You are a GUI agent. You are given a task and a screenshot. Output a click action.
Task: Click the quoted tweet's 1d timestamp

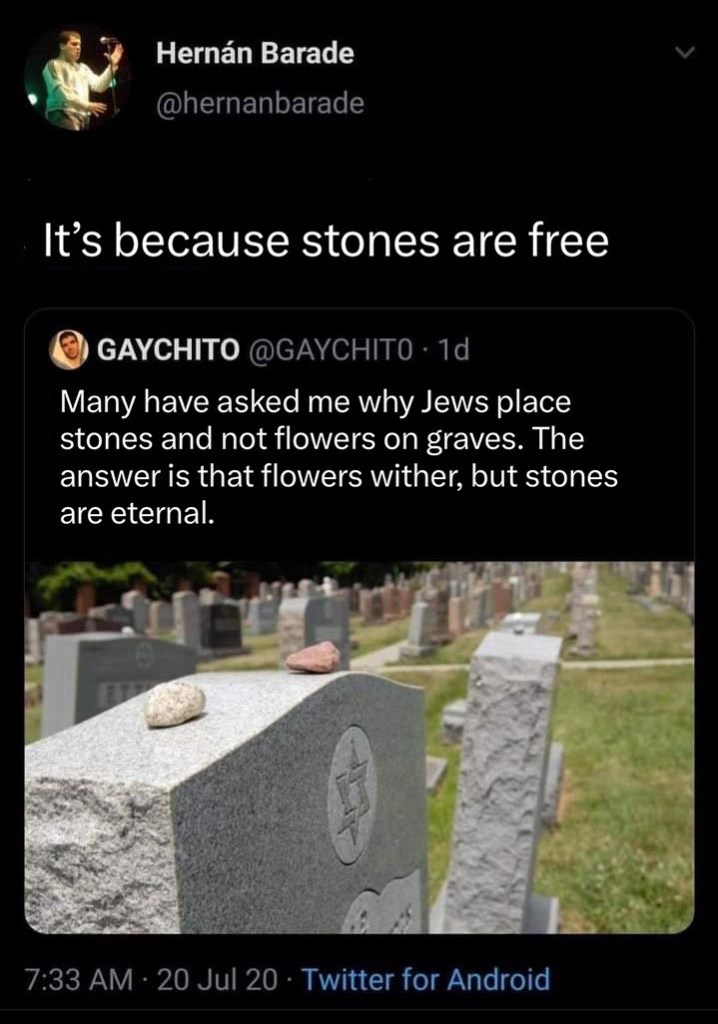pos(452,351)
